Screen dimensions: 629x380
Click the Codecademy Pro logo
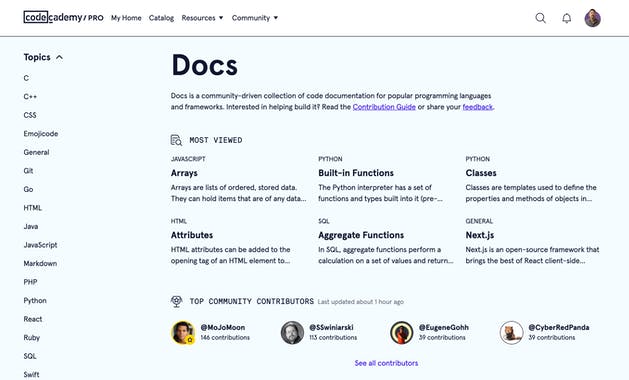coord(63,18)
